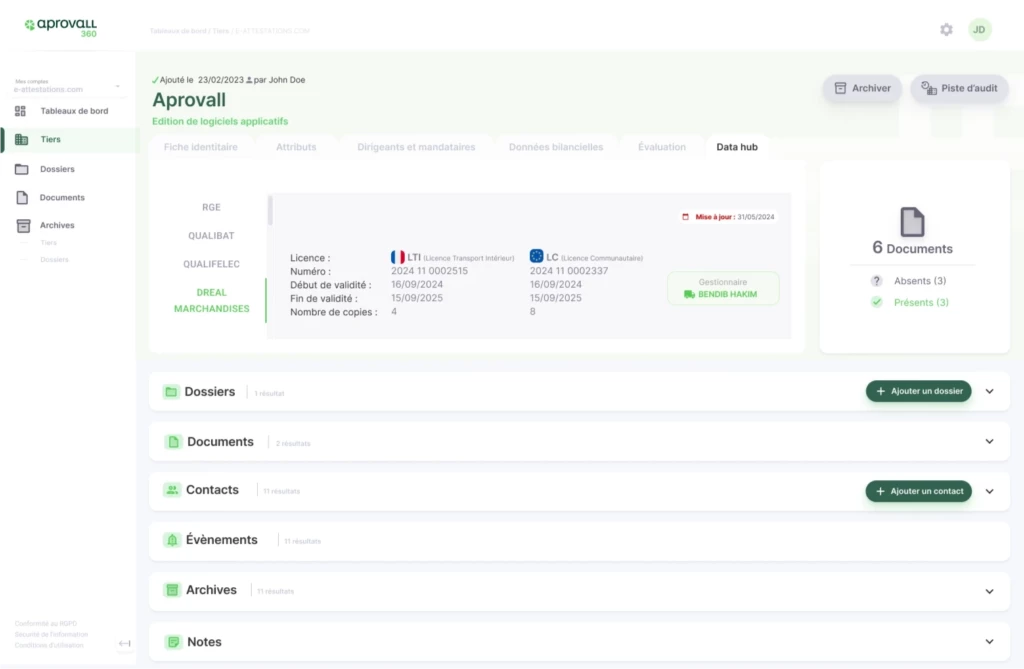Expand the Contacts section chevron
The image size is (1024, 669).
pos(989,491)
